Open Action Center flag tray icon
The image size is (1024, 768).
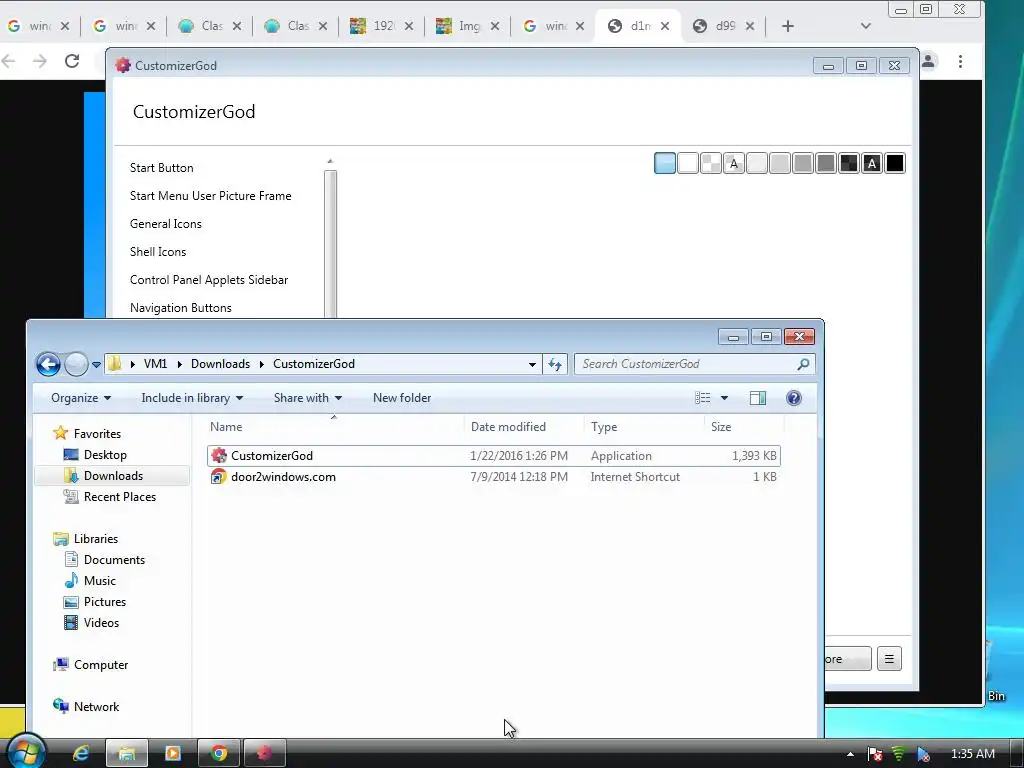[875, 754]
